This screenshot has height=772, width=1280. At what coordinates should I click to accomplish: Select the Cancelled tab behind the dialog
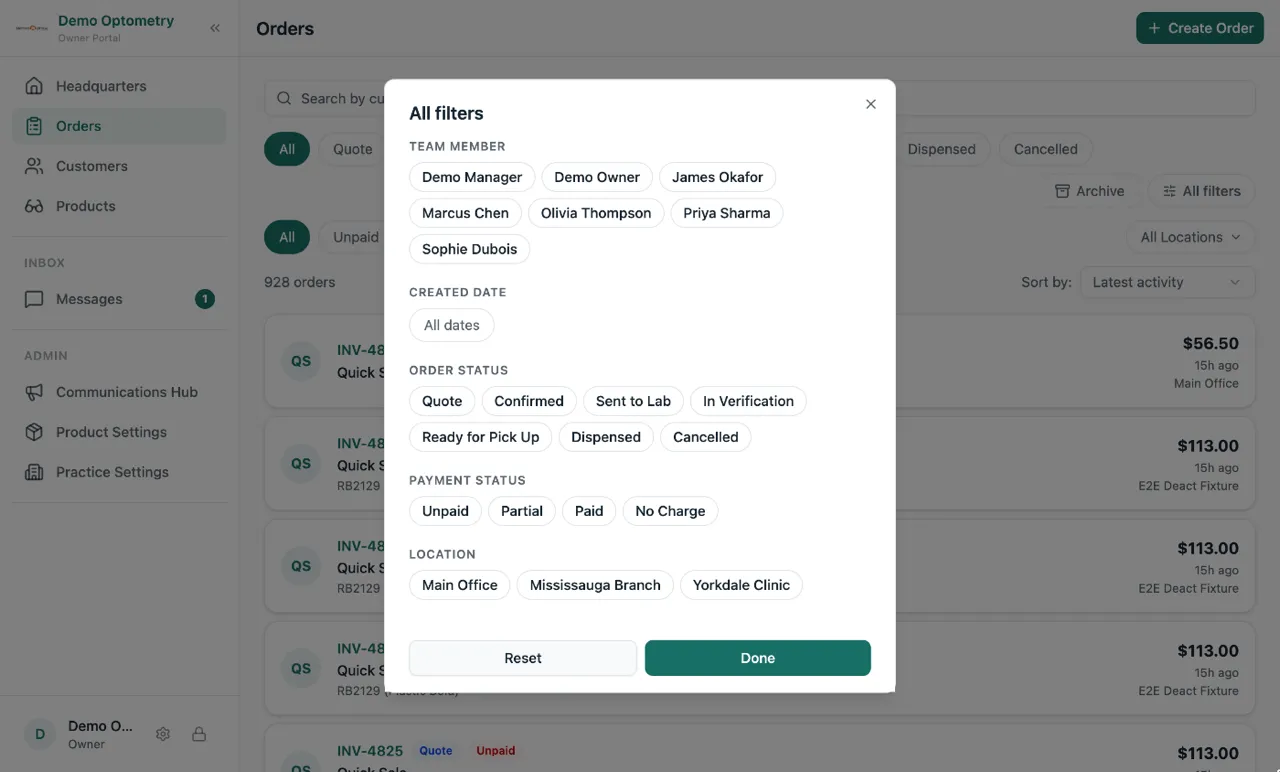coord(1045,149)
